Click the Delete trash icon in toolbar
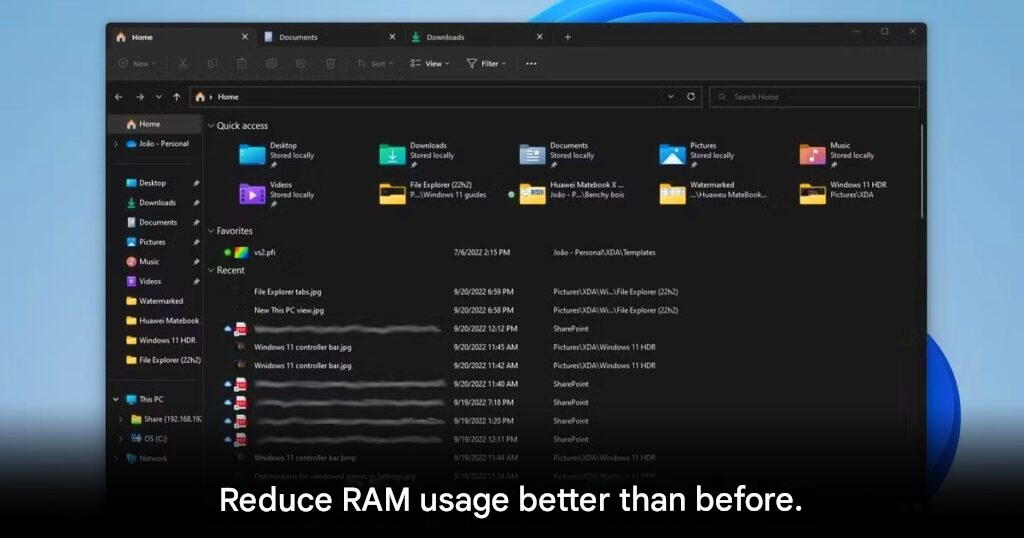Viewport: 1024px width, 538px height. 330,63
